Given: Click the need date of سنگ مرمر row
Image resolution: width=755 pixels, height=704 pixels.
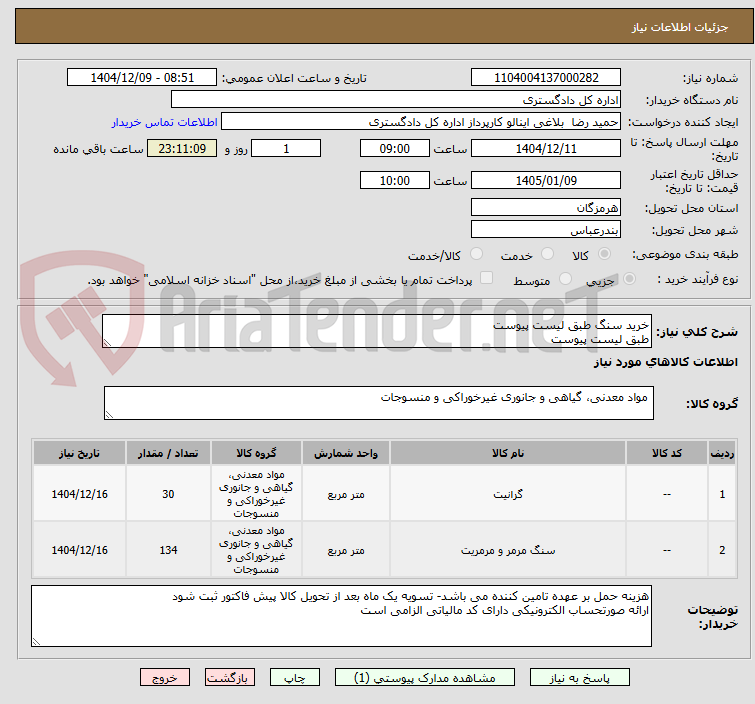Looking at the screenshot, I should (x=79, y=550).
